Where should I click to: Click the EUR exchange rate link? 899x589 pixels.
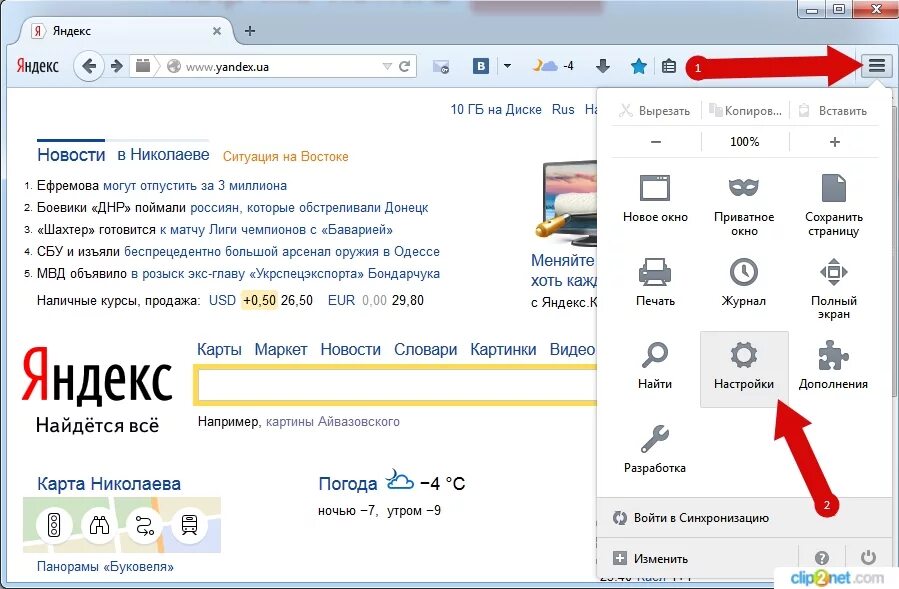click(341, 300)
